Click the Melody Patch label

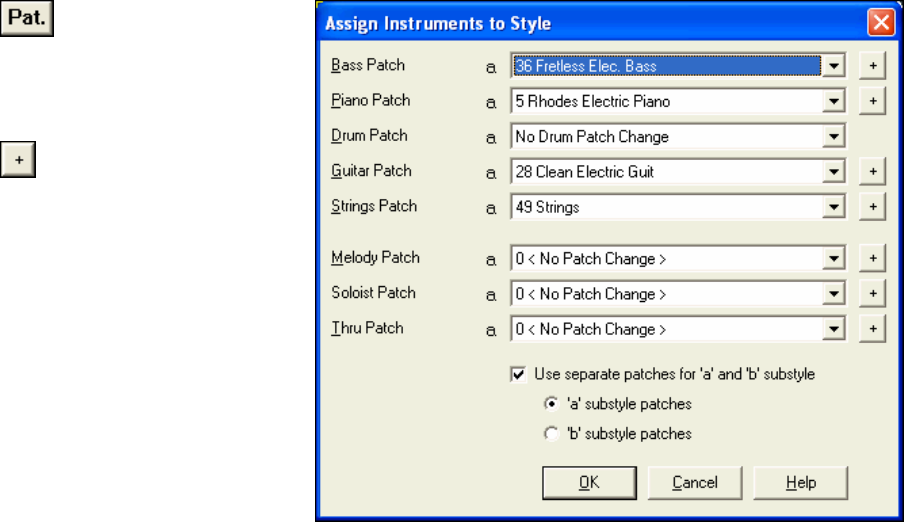[375, 258]
